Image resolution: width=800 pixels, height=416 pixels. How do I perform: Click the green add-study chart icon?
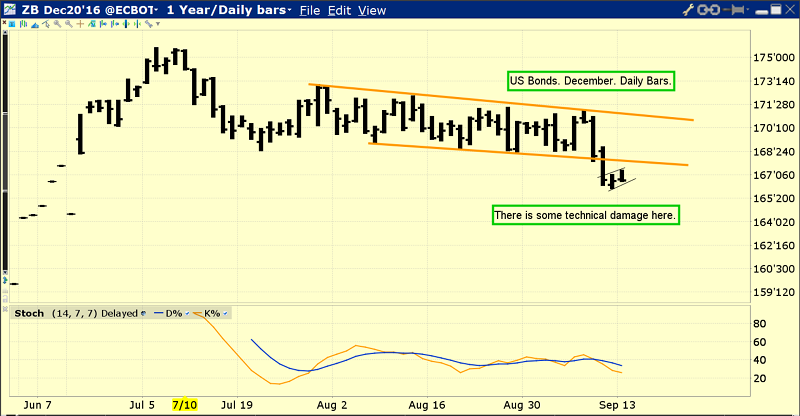92,24
